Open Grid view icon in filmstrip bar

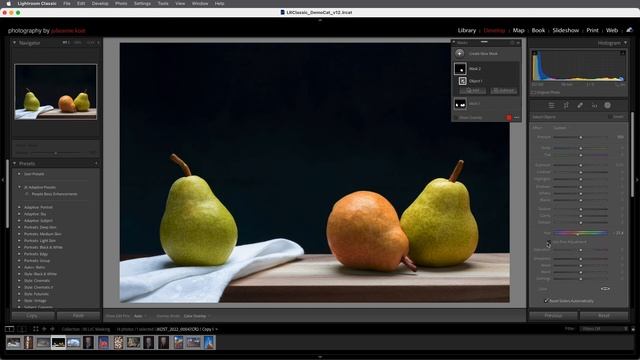pyautogui.click(x=36, y=329)
